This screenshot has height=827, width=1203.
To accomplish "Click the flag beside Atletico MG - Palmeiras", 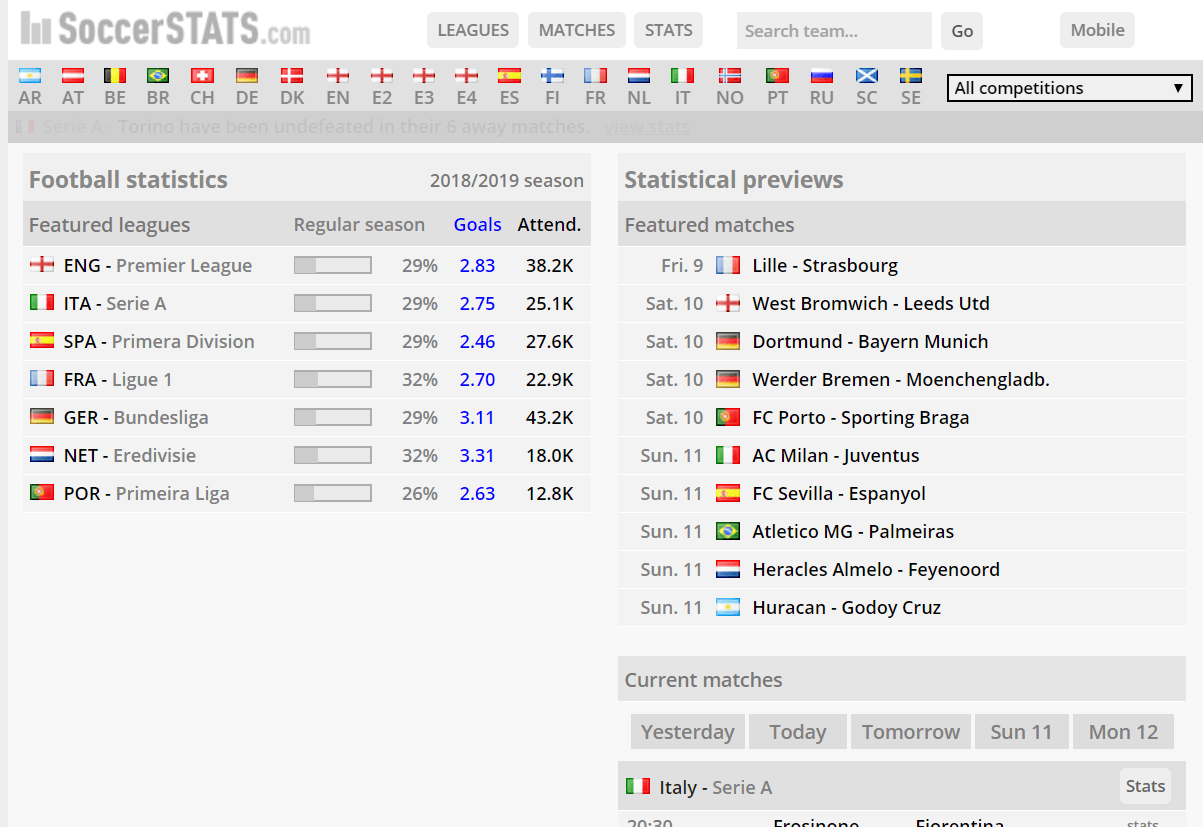I will tap(728, 531).
